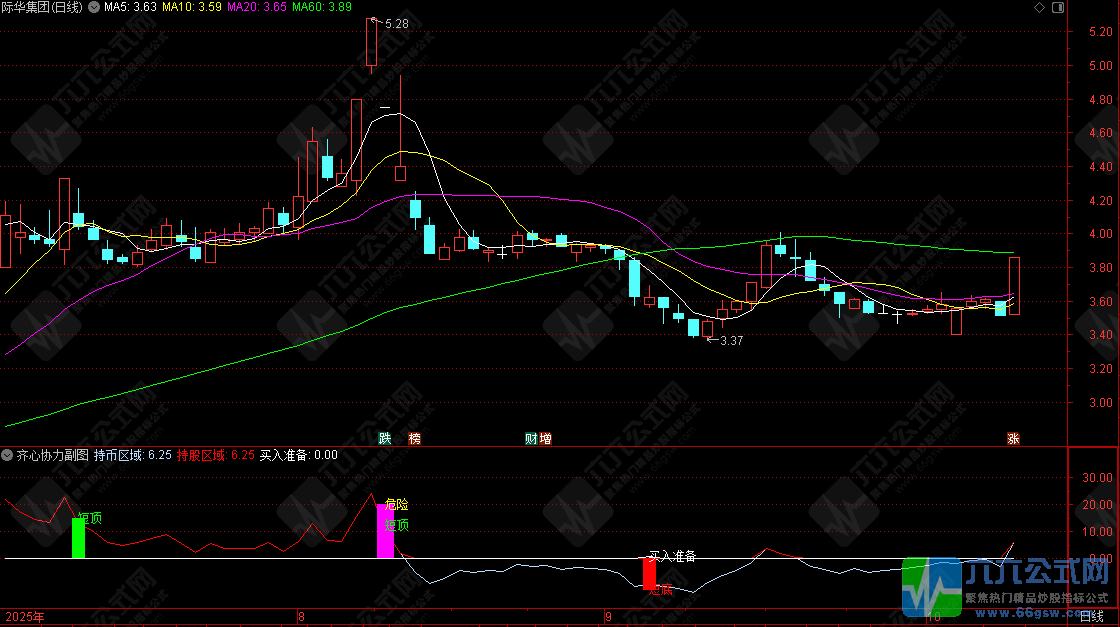Click the 3.37 low price label
This screenshot has width=1120, height=627.
[732, 341]
